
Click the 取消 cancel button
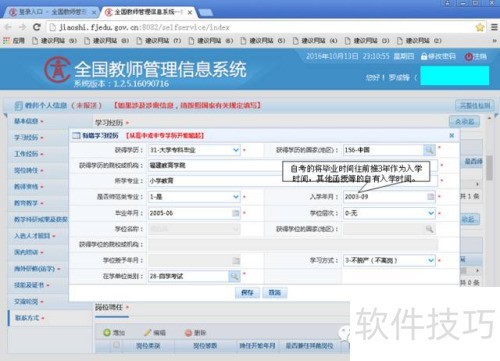[275, 293]
